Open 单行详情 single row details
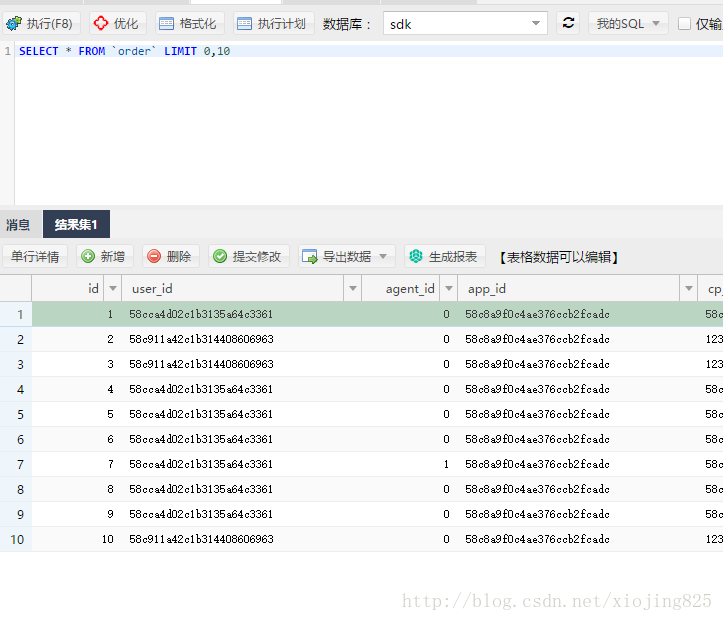The image size is (723, 621). coord(35,256)
